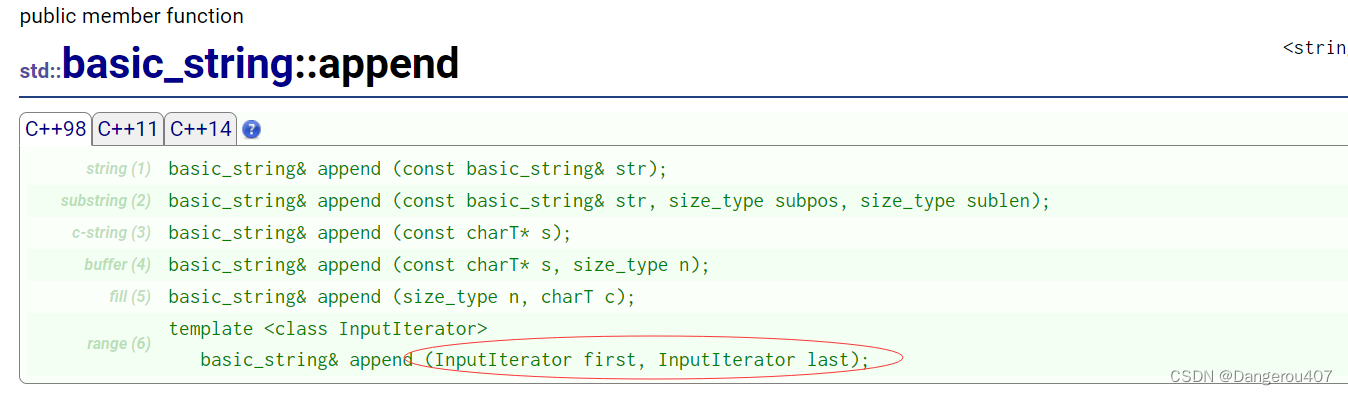
Task: Switch to the C++11 tab
Action: pos(128,129)
